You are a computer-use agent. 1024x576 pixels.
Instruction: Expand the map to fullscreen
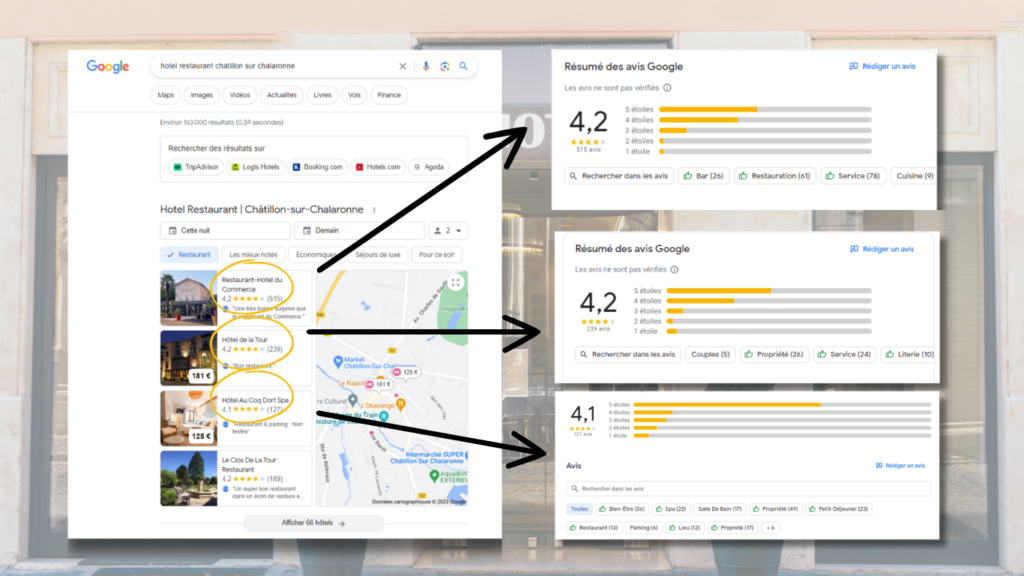(456, 283)
